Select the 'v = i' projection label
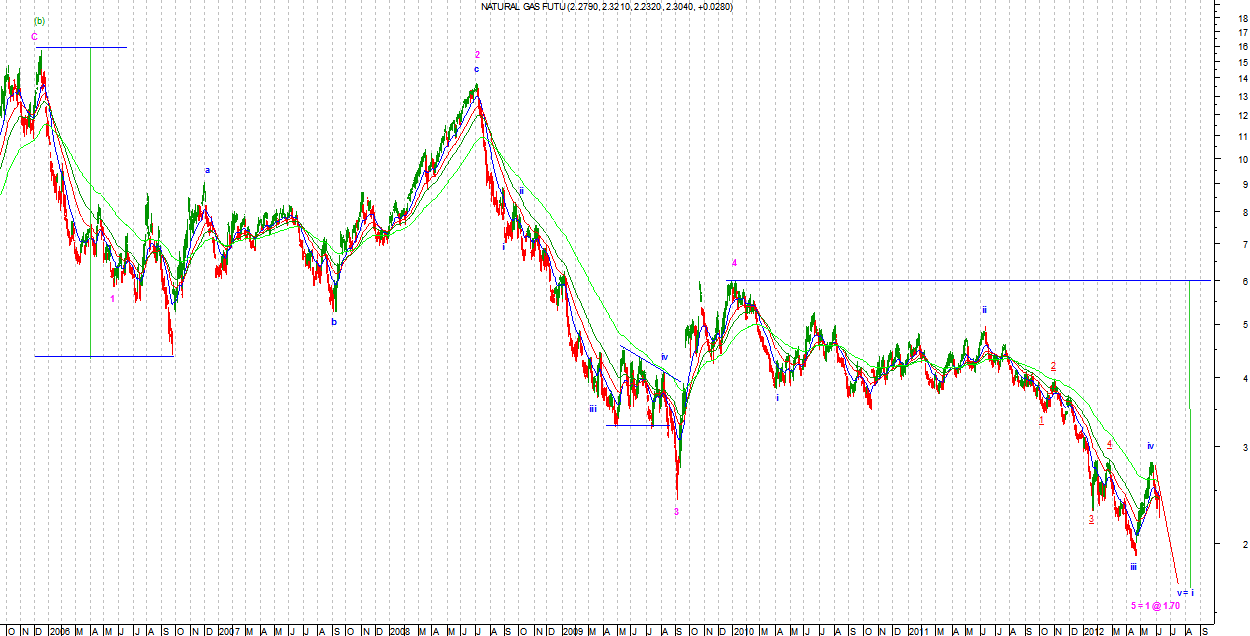The image size is (1250, 636). [1185, 592]
